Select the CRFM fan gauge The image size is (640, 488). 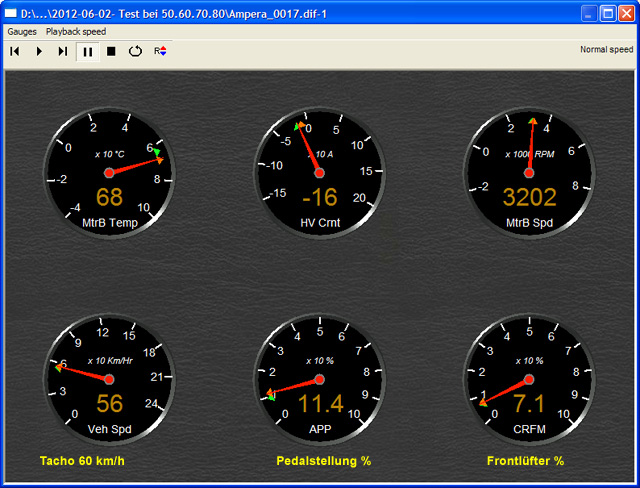529,380
